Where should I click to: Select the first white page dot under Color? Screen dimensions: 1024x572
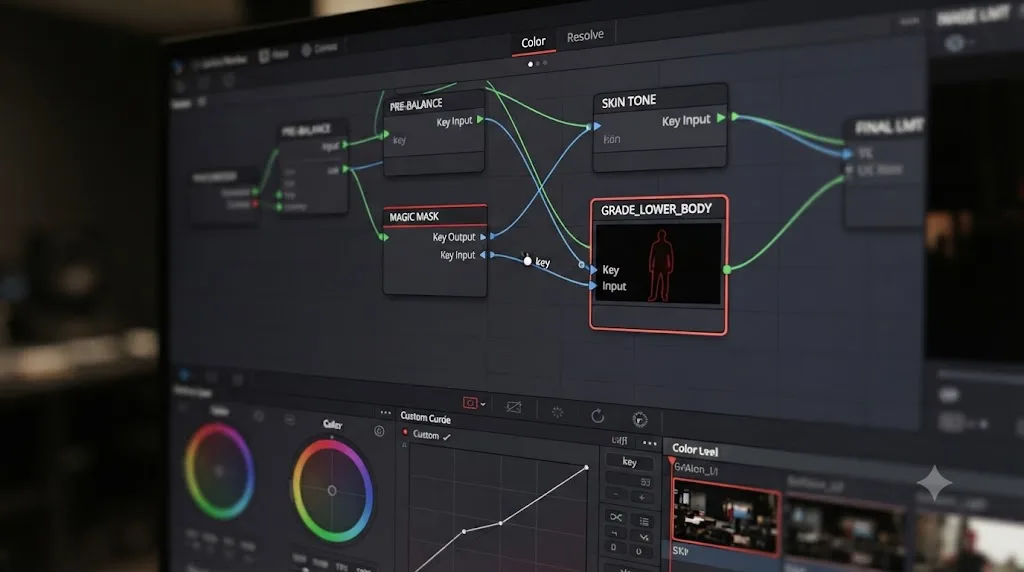click(530, 64)
